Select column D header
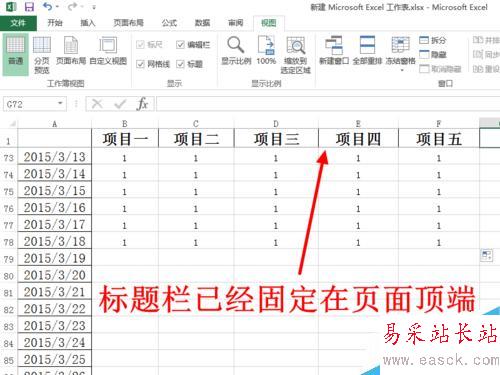Screen dimensions: 500x375 (x=276, y=124)
